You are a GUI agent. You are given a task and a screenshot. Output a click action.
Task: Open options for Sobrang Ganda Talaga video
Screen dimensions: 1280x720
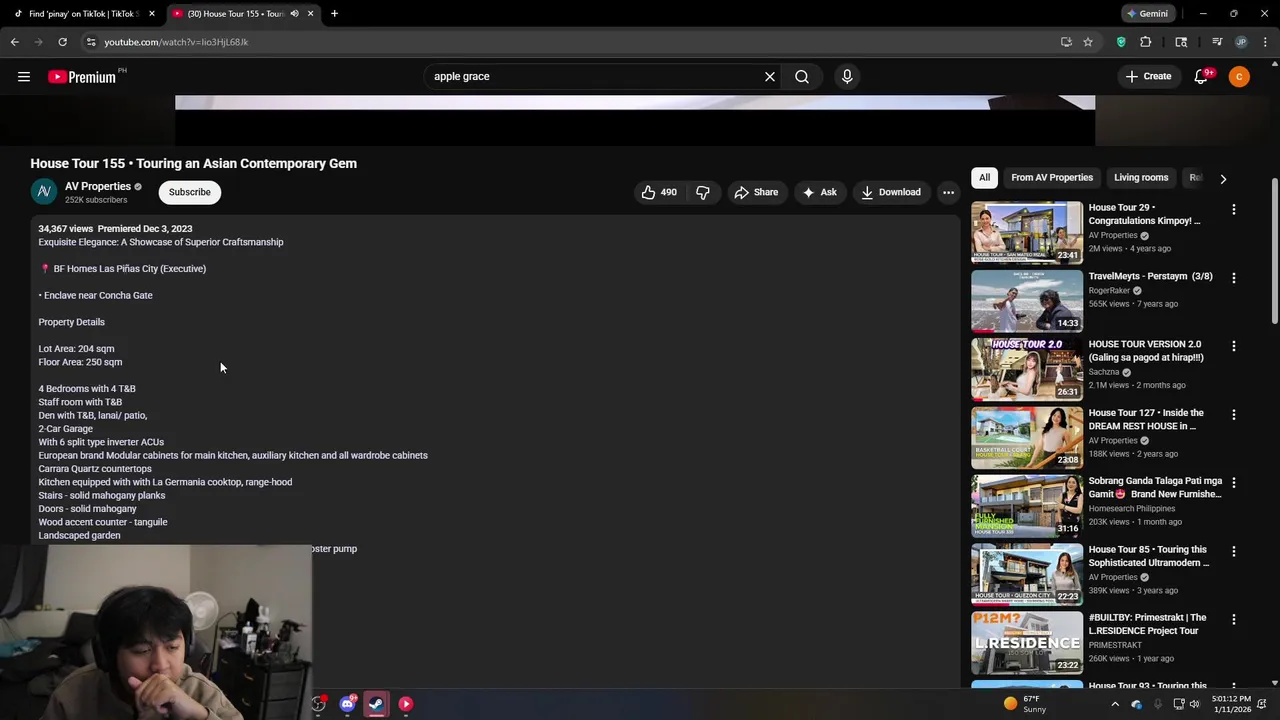[x=1233, y=482]
